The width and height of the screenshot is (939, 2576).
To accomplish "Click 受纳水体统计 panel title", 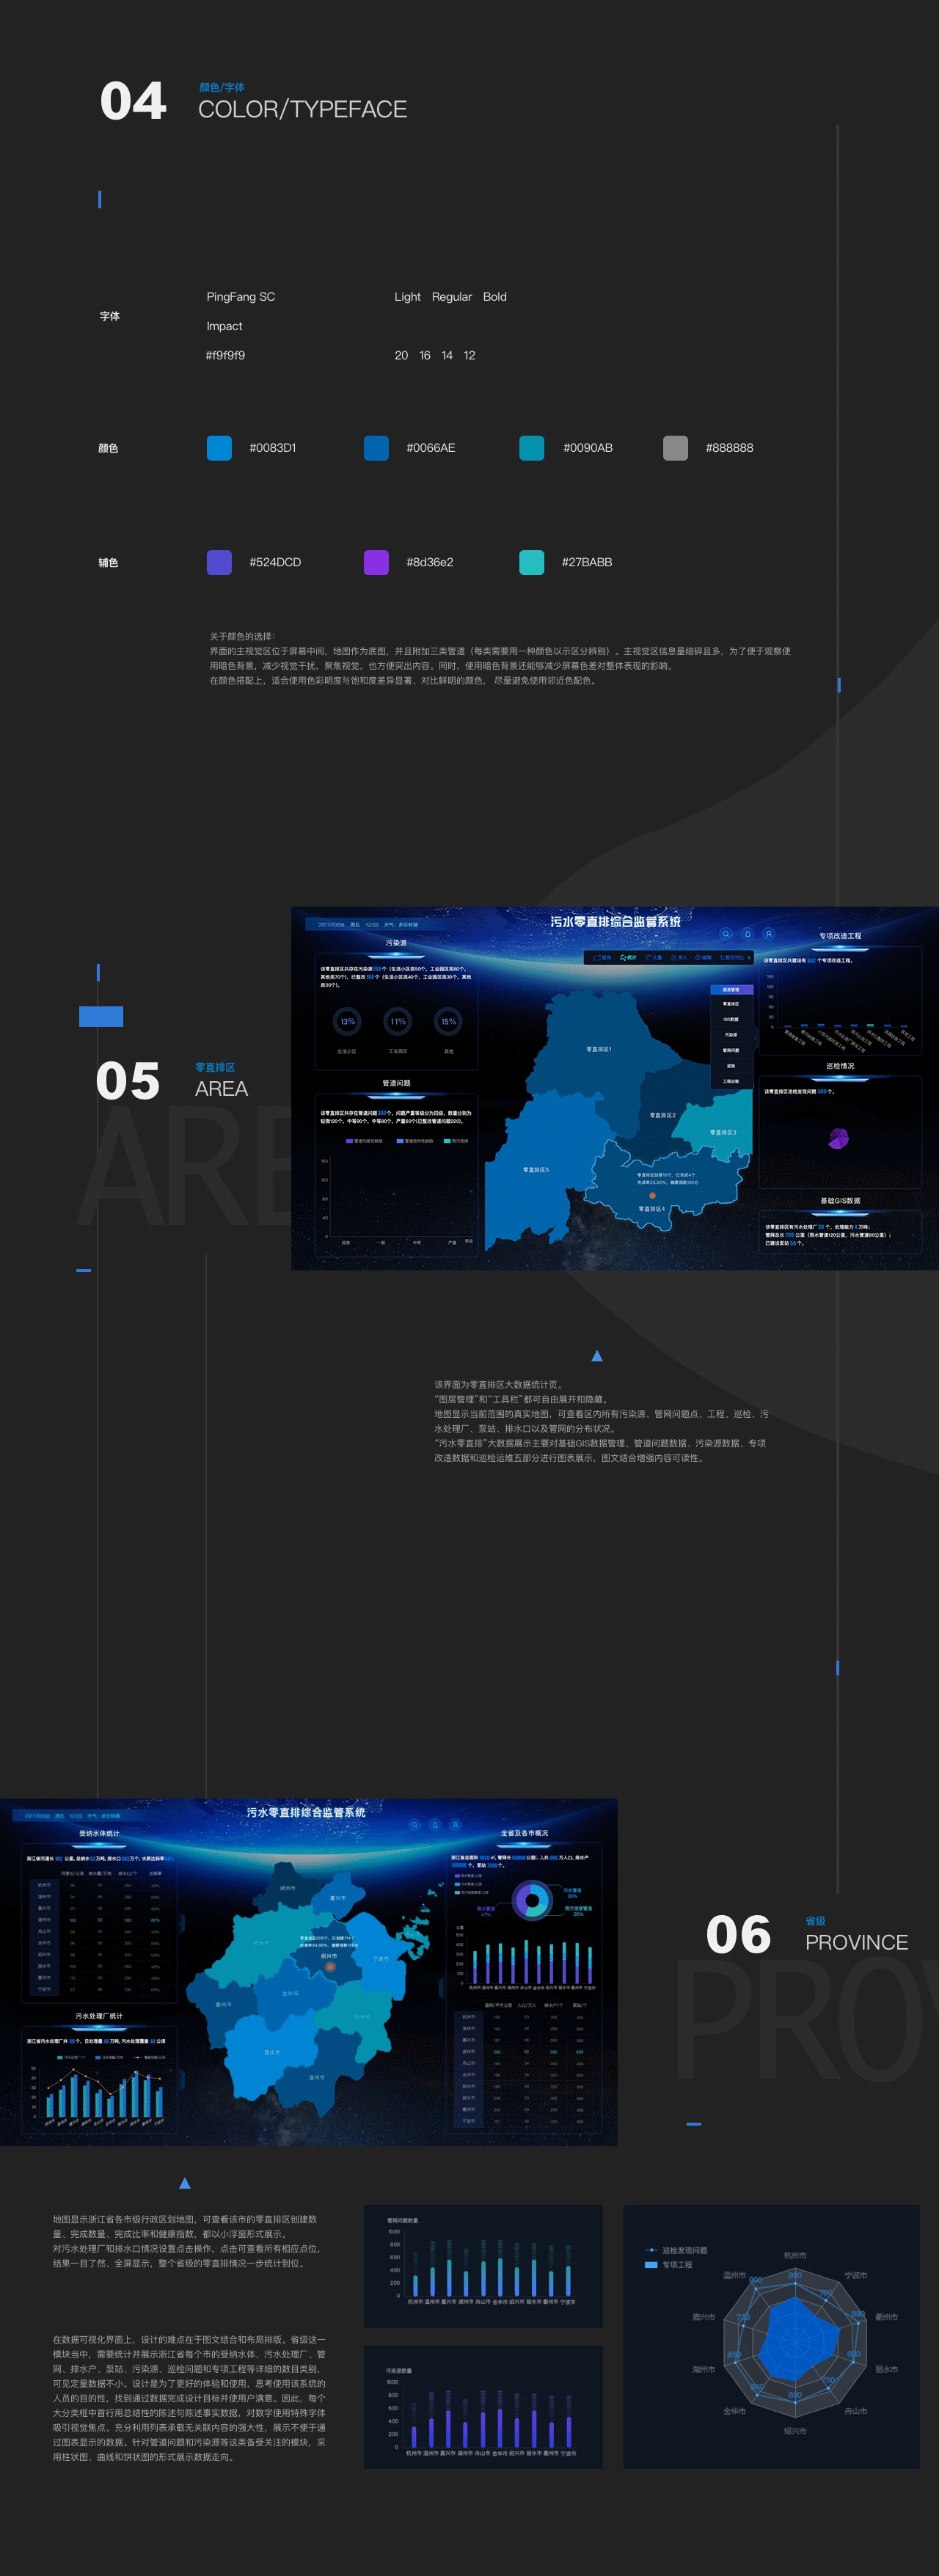I will pos(99,1834).
